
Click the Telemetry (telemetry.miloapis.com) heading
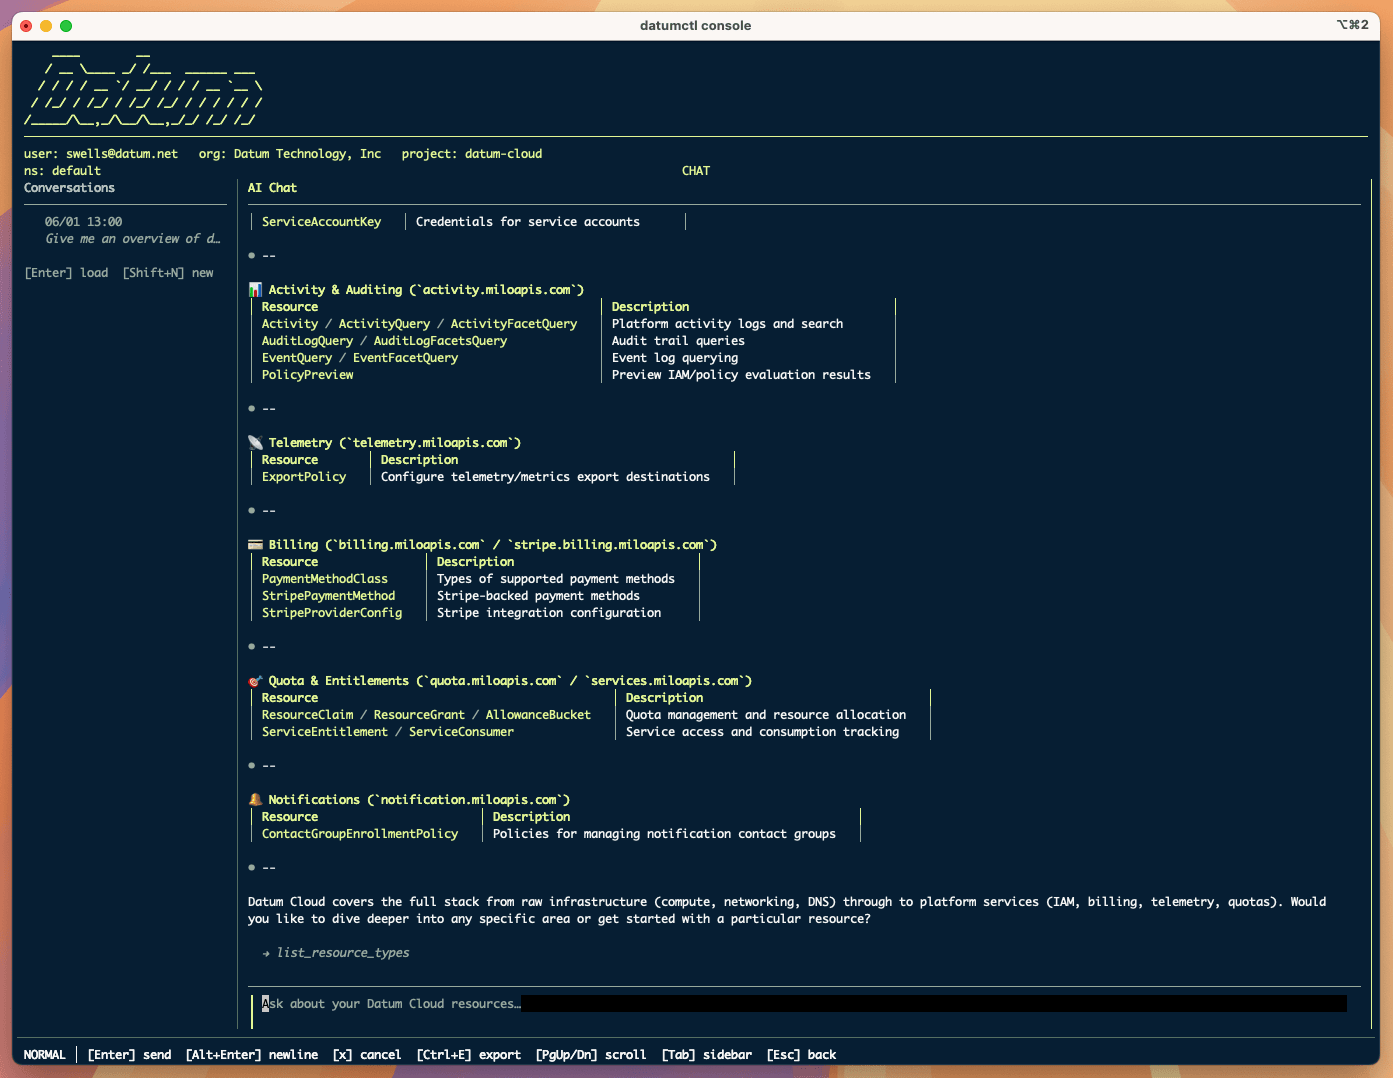395,443
